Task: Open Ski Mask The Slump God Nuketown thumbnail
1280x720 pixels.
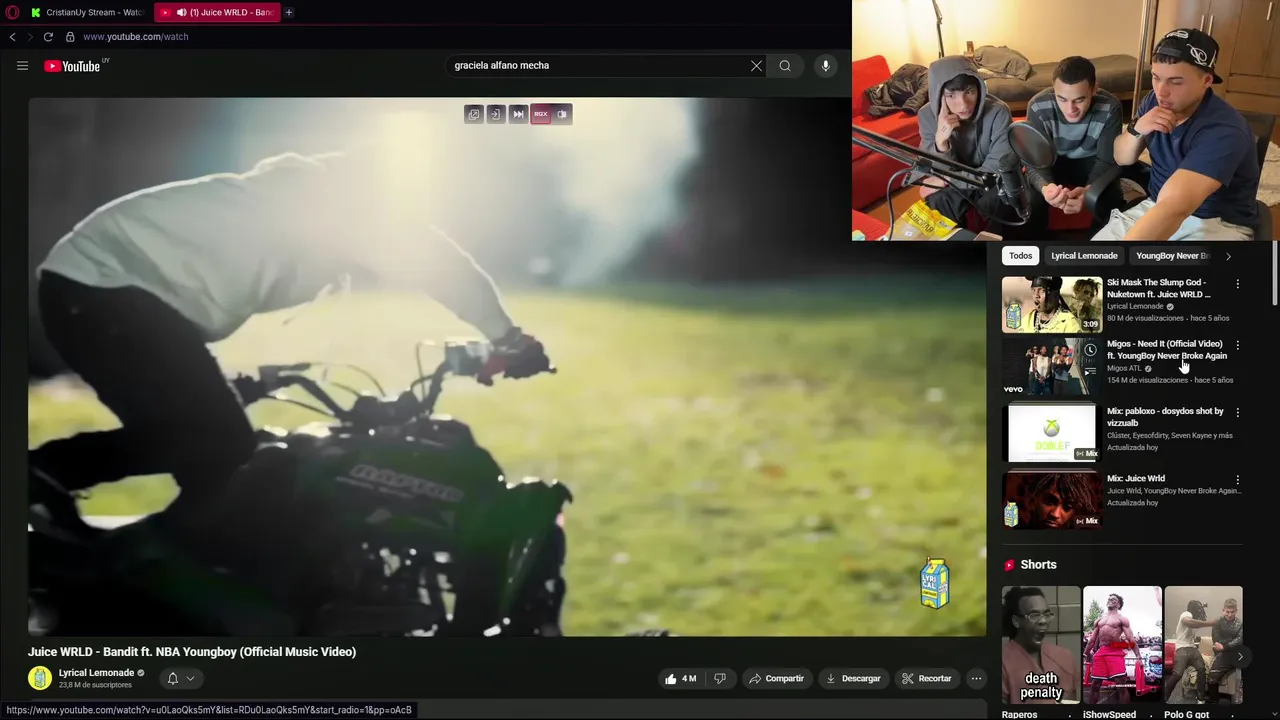Action: (1052, 304)
